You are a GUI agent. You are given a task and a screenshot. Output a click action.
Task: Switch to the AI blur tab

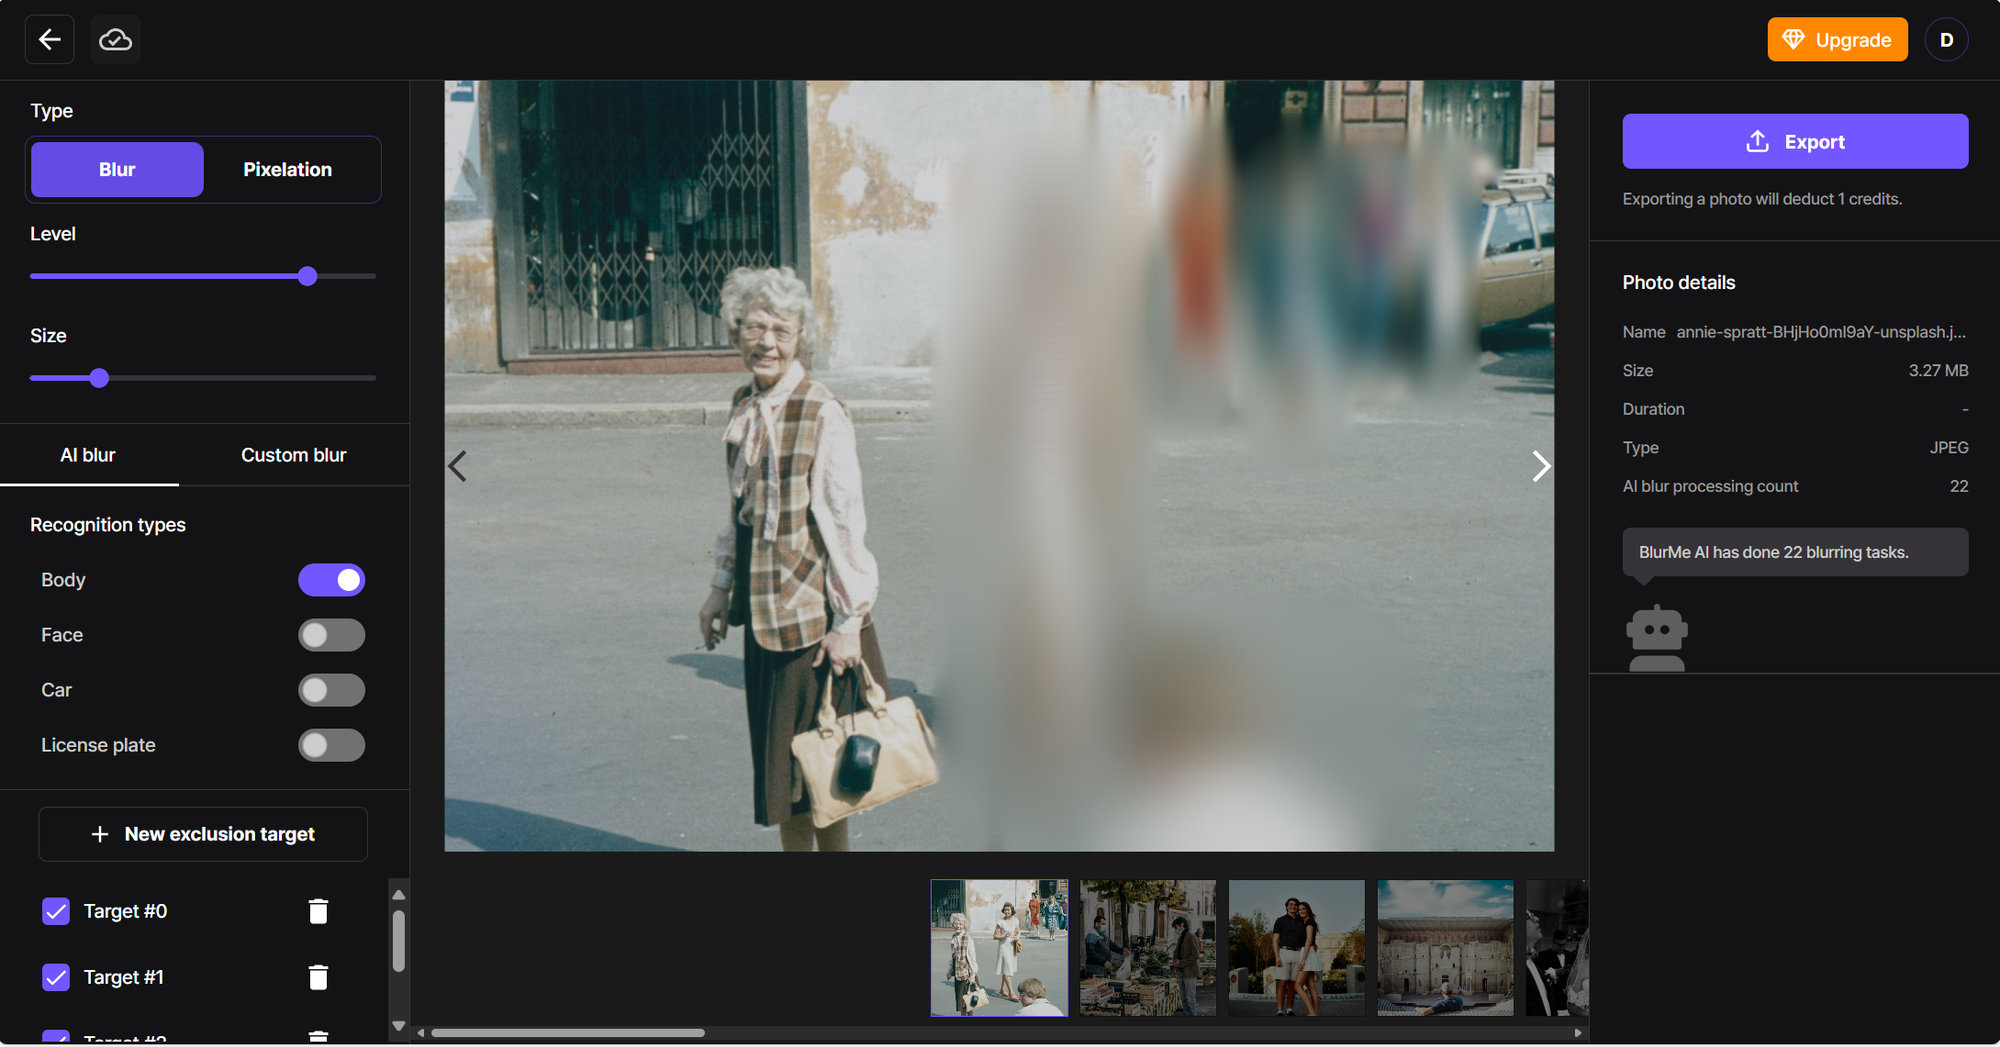(88, 455)
